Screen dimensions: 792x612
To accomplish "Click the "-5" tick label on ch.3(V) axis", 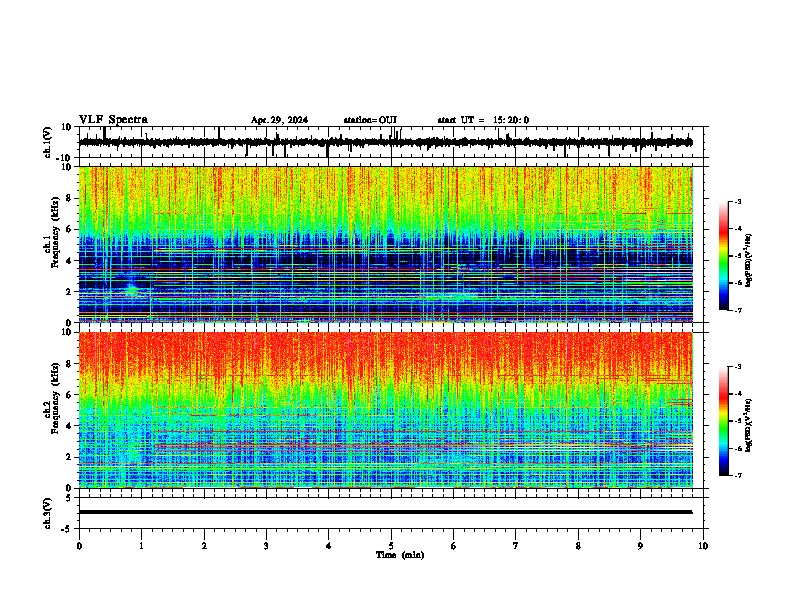I will pyautogui.click(x=67, y=529).
